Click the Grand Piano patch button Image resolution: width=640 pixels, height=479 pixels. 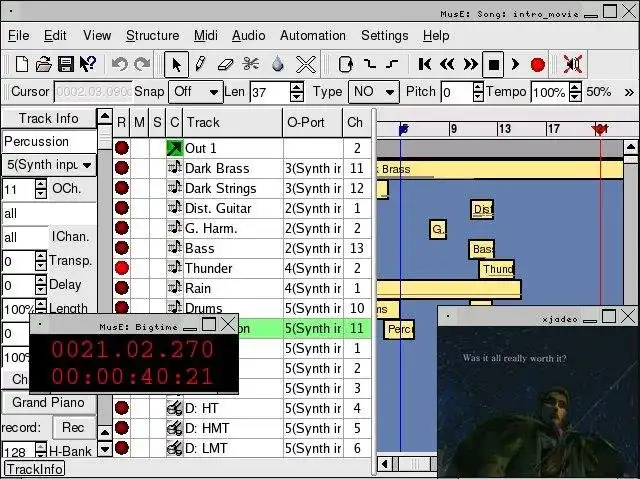point(49,403)
